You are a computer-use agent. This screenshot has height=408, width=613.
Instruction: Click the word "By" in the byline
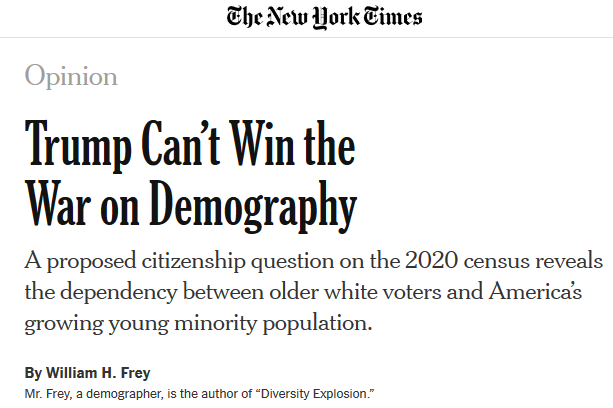pyautogui.click(x=33, y=373)
